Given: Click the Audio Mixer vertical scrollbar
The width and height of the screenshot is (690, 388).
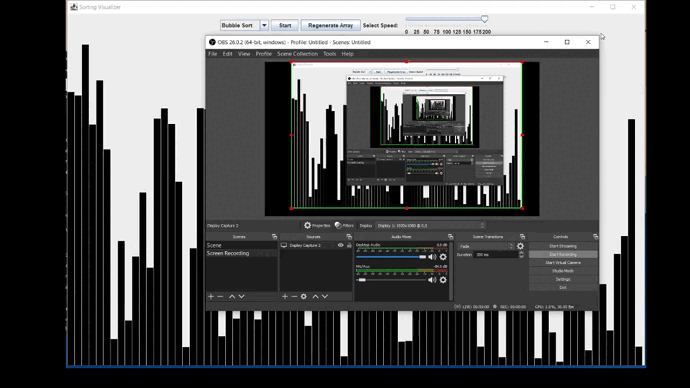Looking at the screenshot, I should pos(450,271).
